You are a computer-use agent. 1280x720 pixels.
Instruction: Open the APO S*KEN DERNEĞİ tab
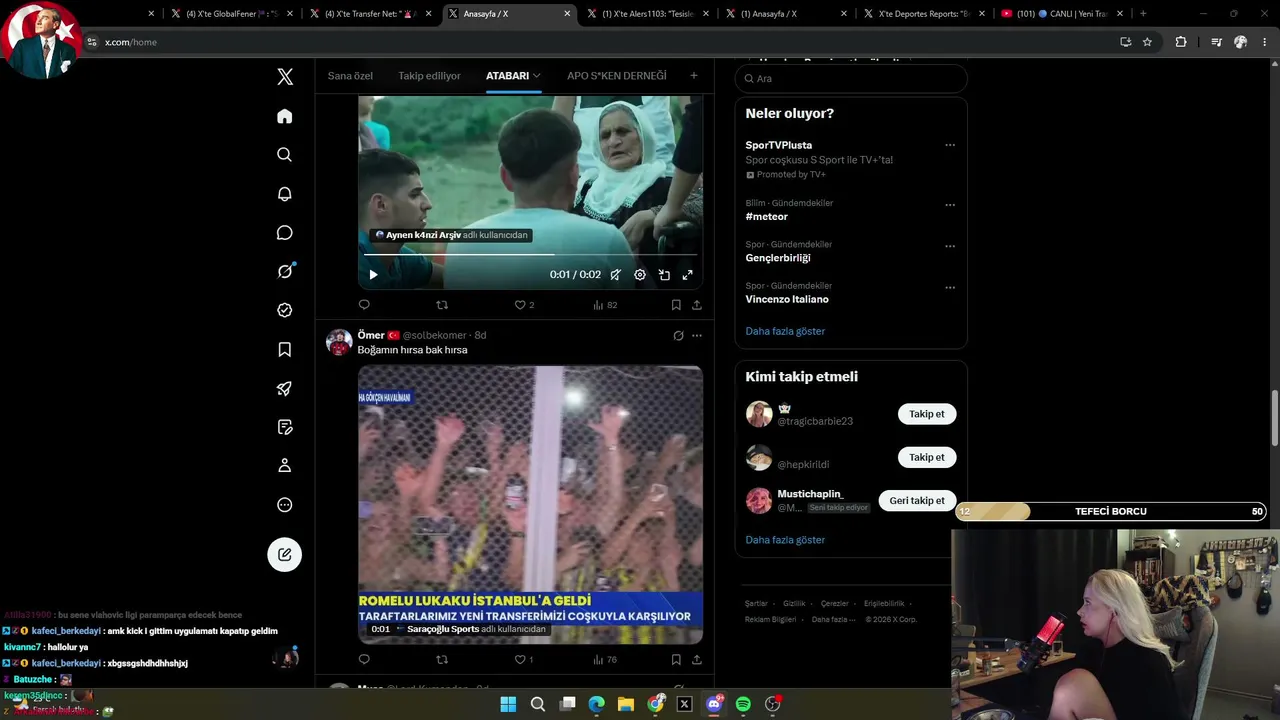[x=616, y=76]
